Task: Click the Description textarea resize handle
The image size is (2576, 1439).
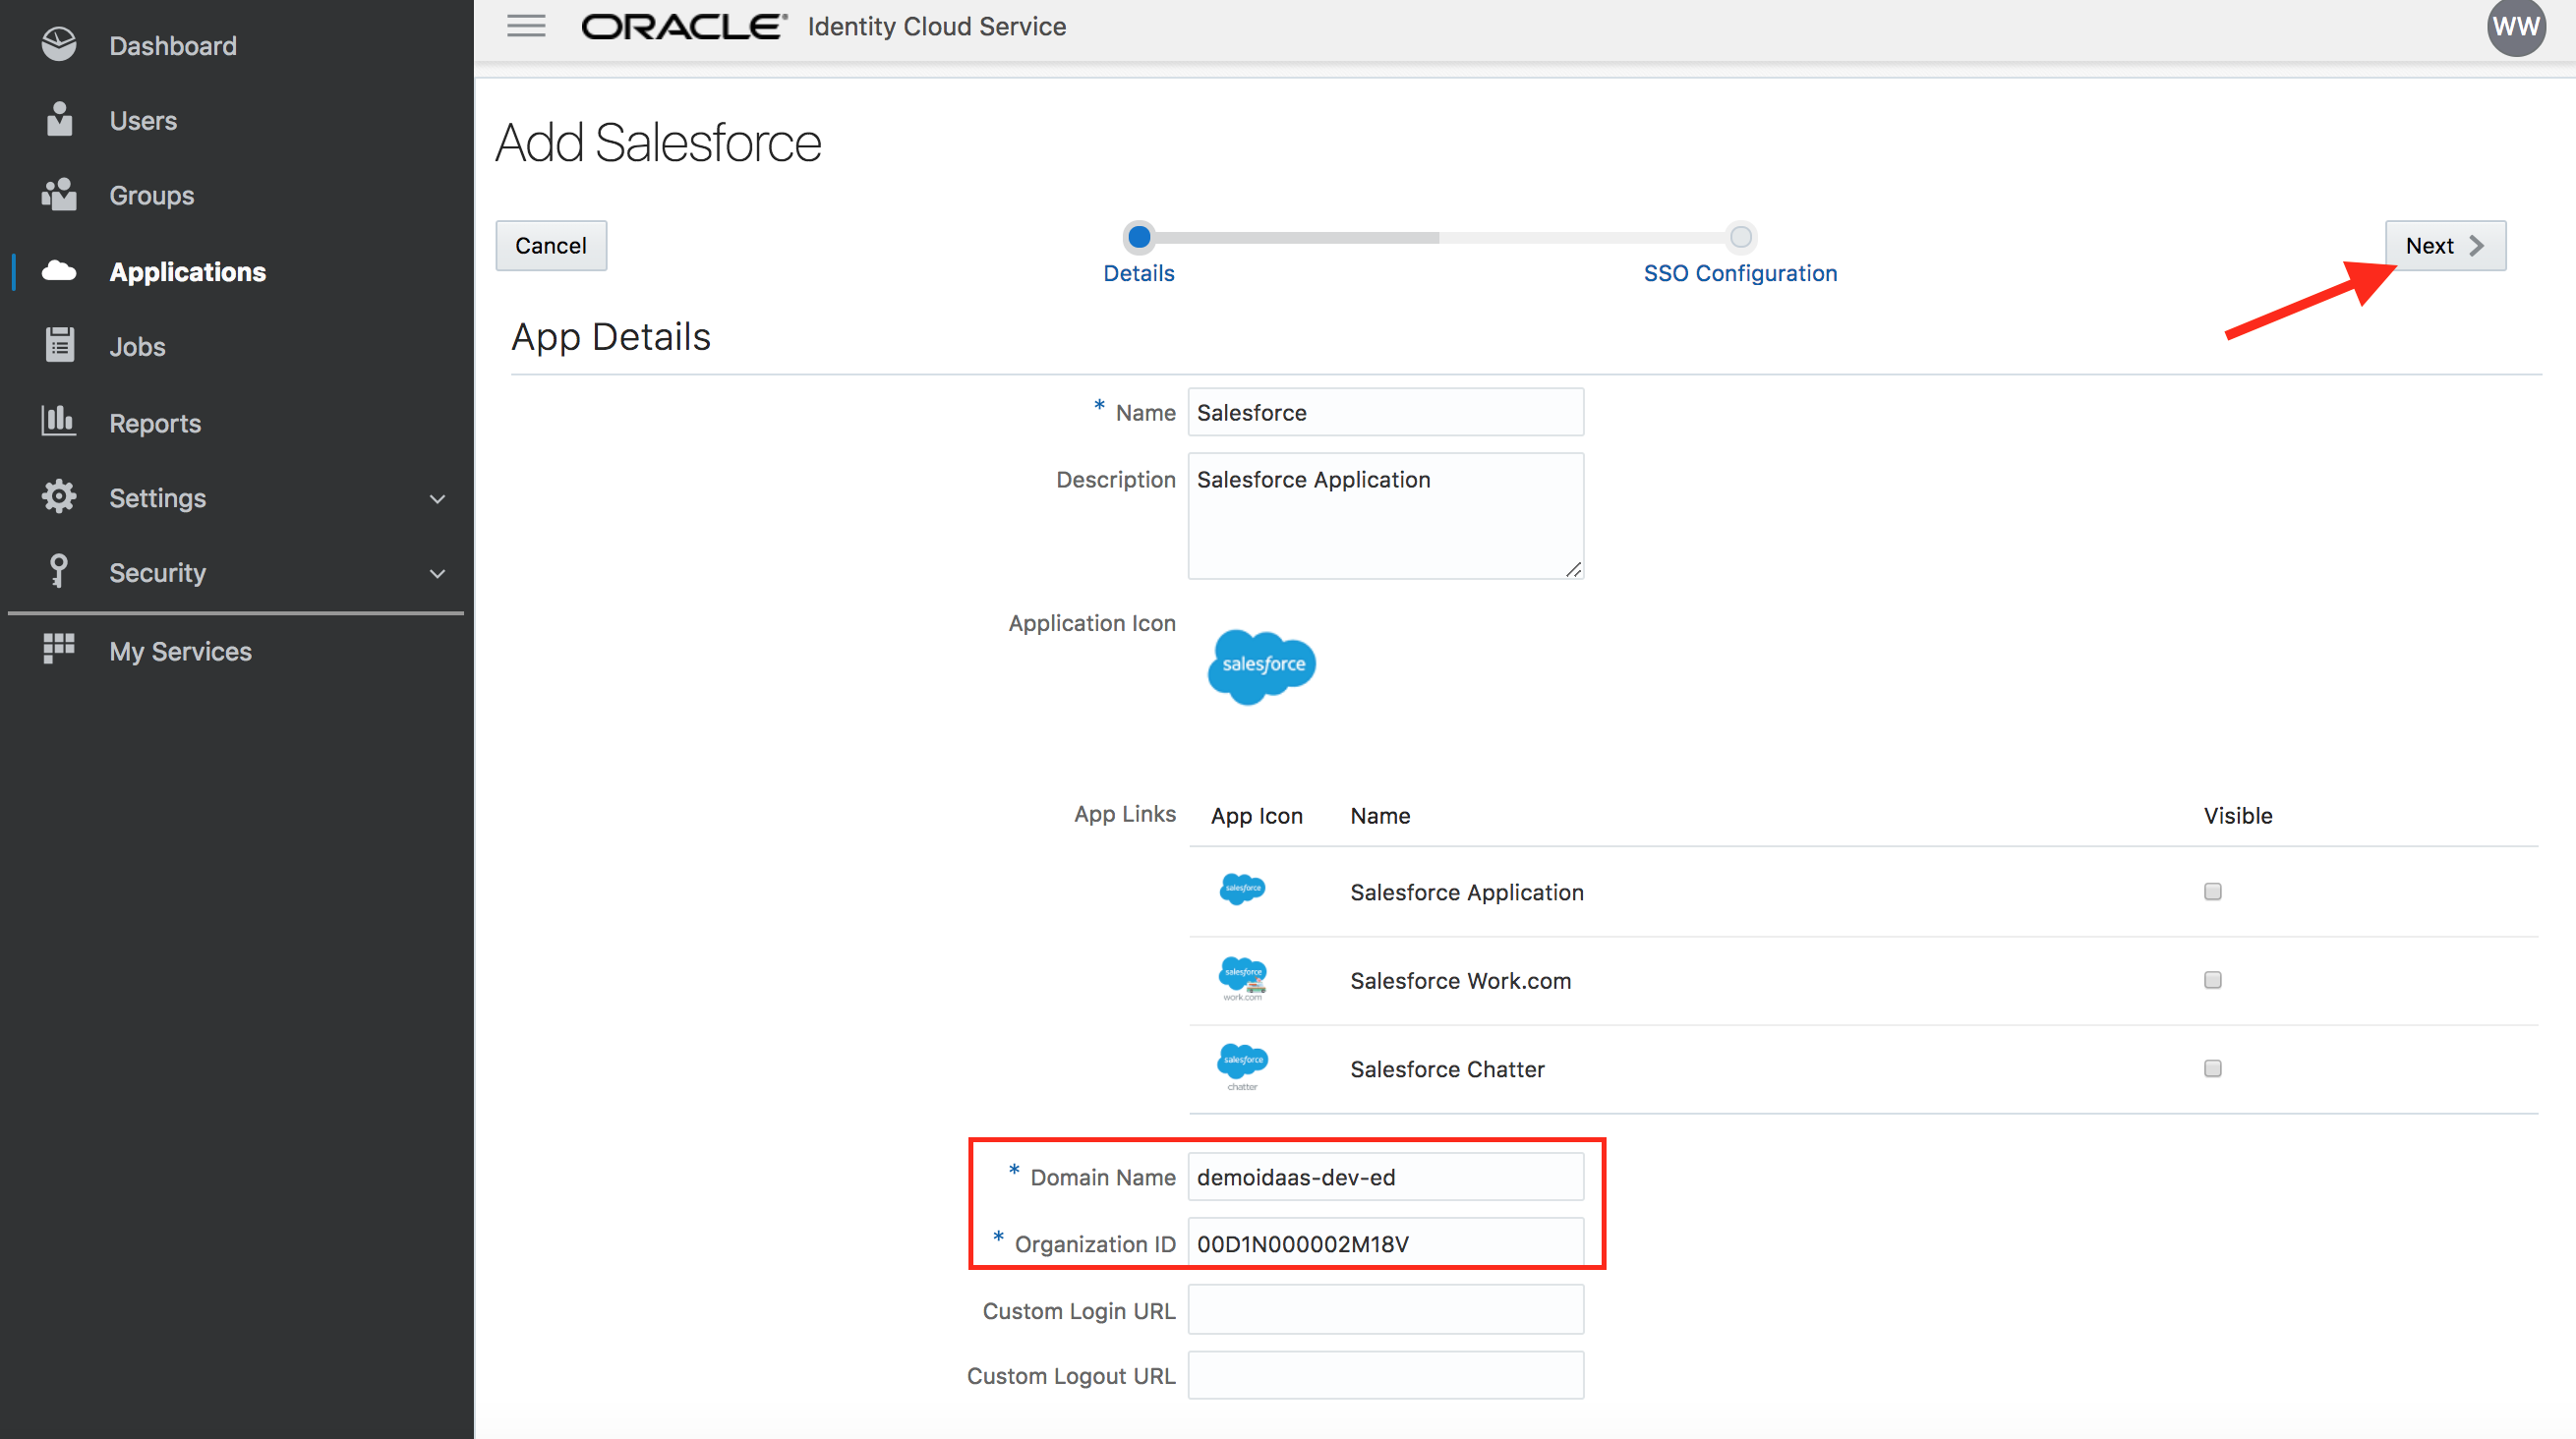Action: pyautogui.click(x=1573, y=569)
